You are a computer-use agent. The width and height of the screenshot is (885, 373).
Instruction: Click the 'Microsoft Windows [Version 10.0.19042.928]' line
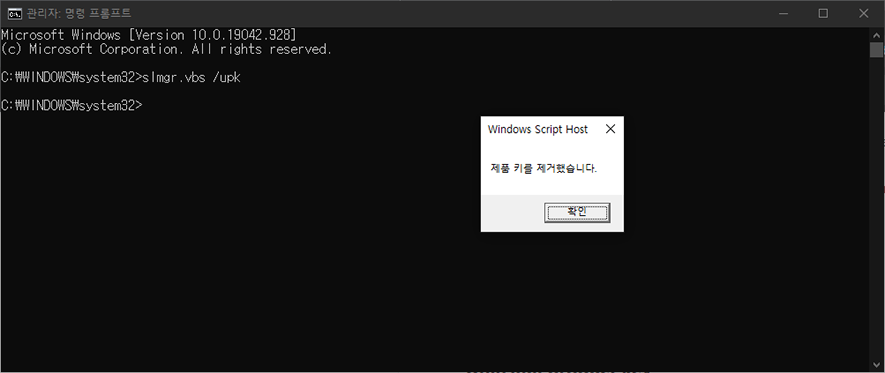(149, 35)
